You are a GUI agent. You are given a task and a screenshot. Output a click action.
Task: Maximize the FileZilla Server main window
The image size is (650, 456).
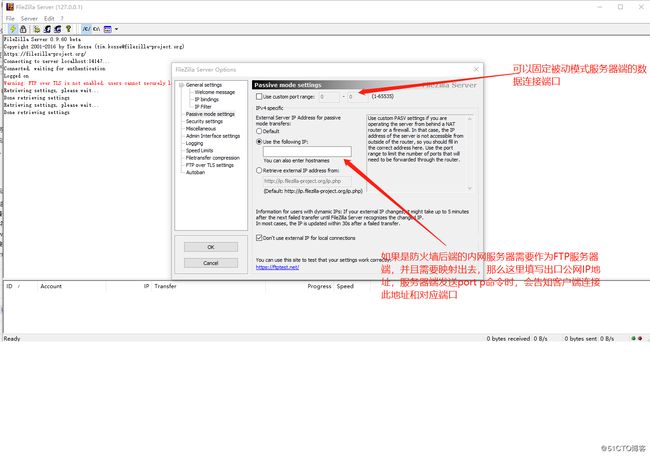click(621, 7)
